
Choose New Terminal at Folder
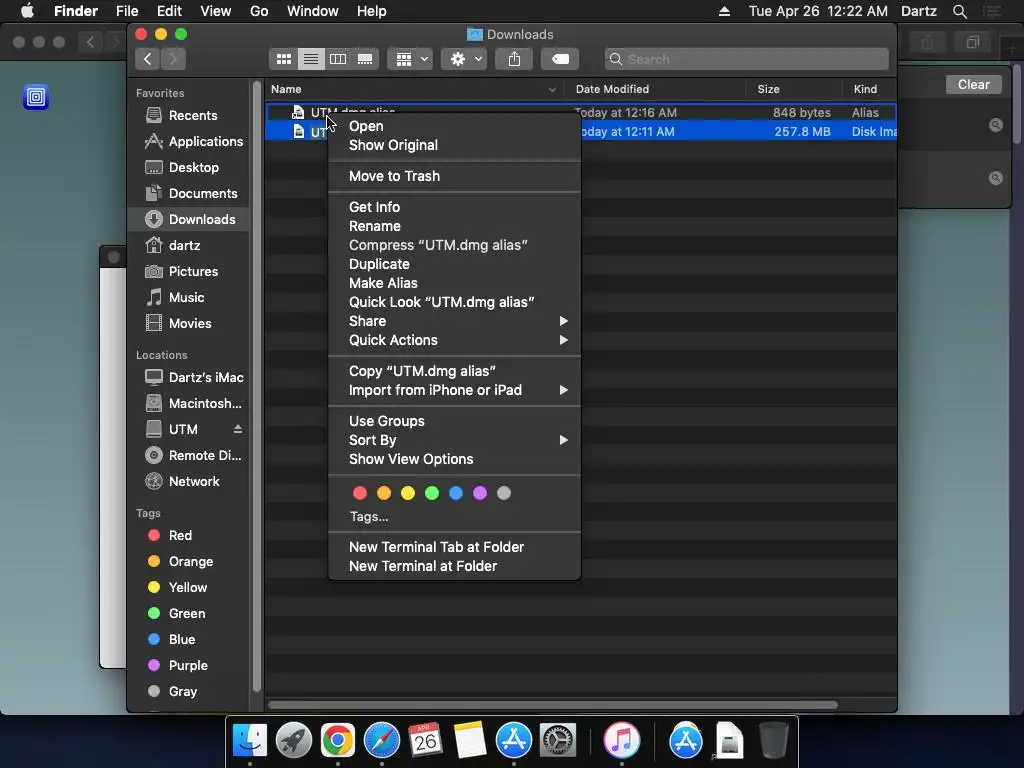[454, 566]
